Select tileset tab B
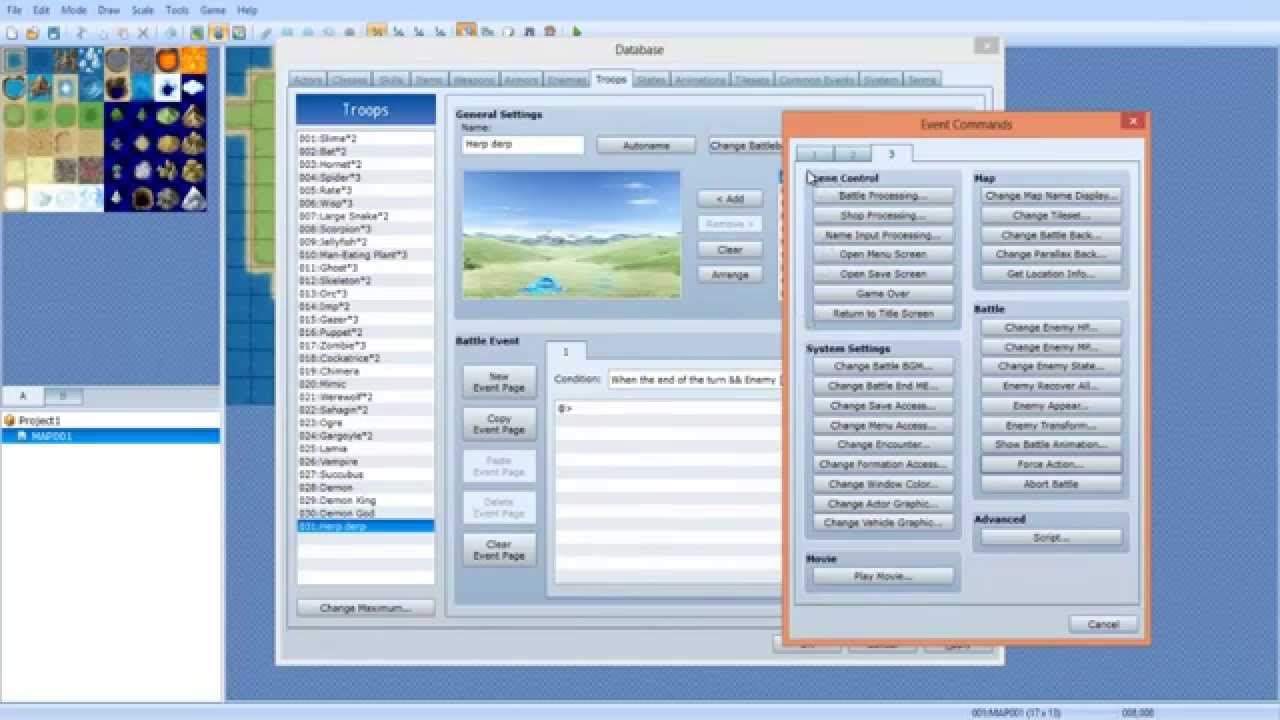Viewport: 1280px width, 720px height. click(x=63, y=396)
